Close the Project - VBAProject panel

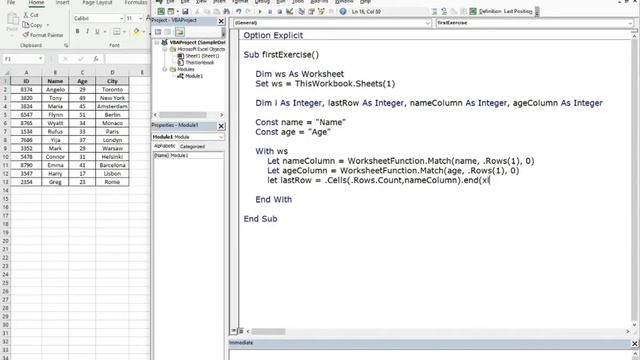221,21
